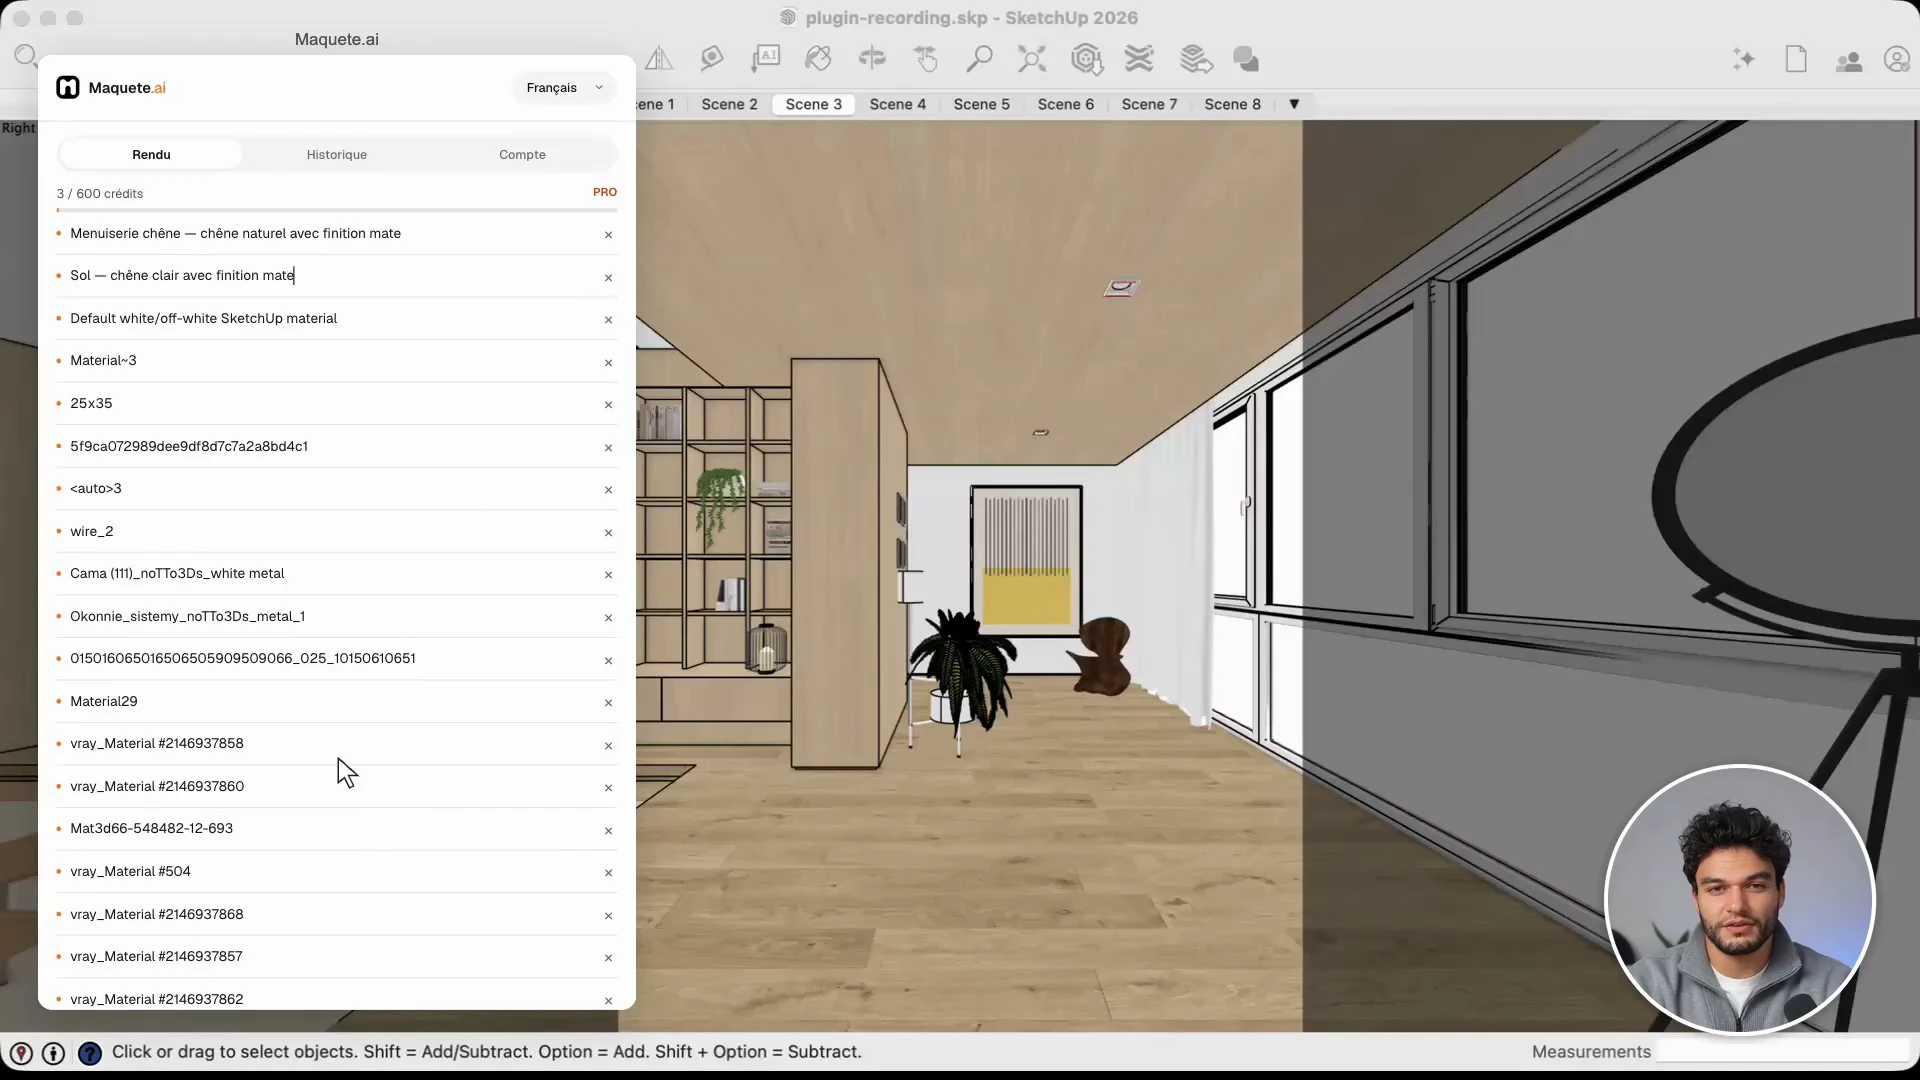Click the sparkle AI icon in toolbar

coord(1744,59)
